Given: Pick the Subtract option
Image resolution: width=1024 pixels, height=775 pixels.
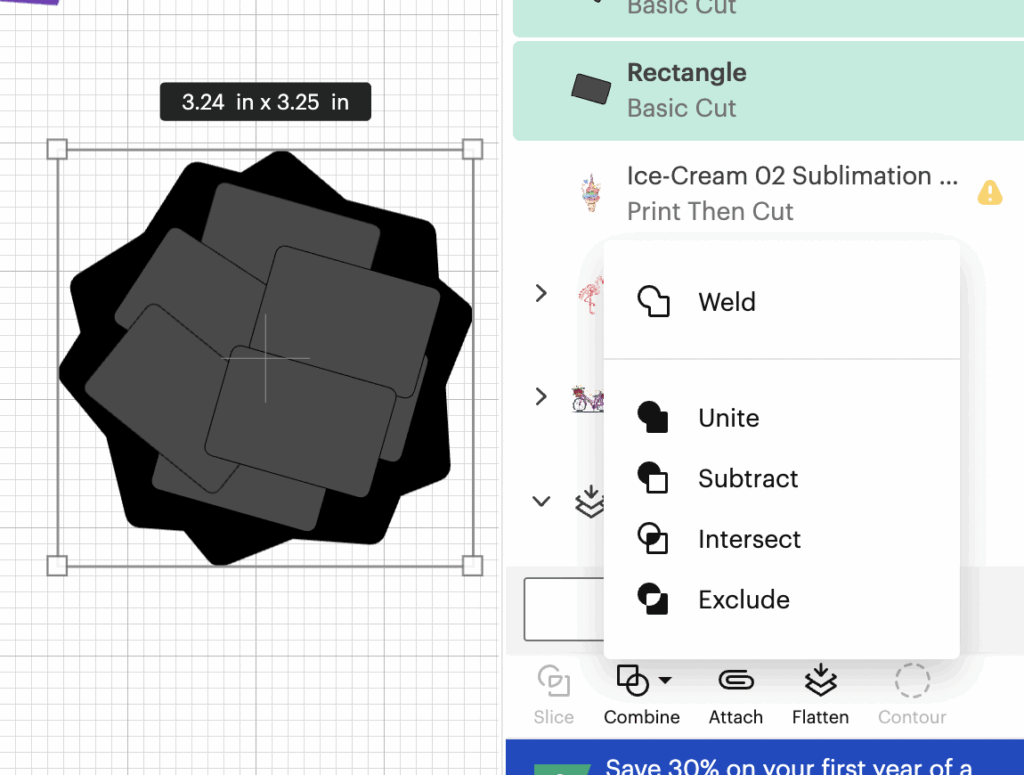Looking at the screenshot, I should pyautogui.click(x=748, y=479).
